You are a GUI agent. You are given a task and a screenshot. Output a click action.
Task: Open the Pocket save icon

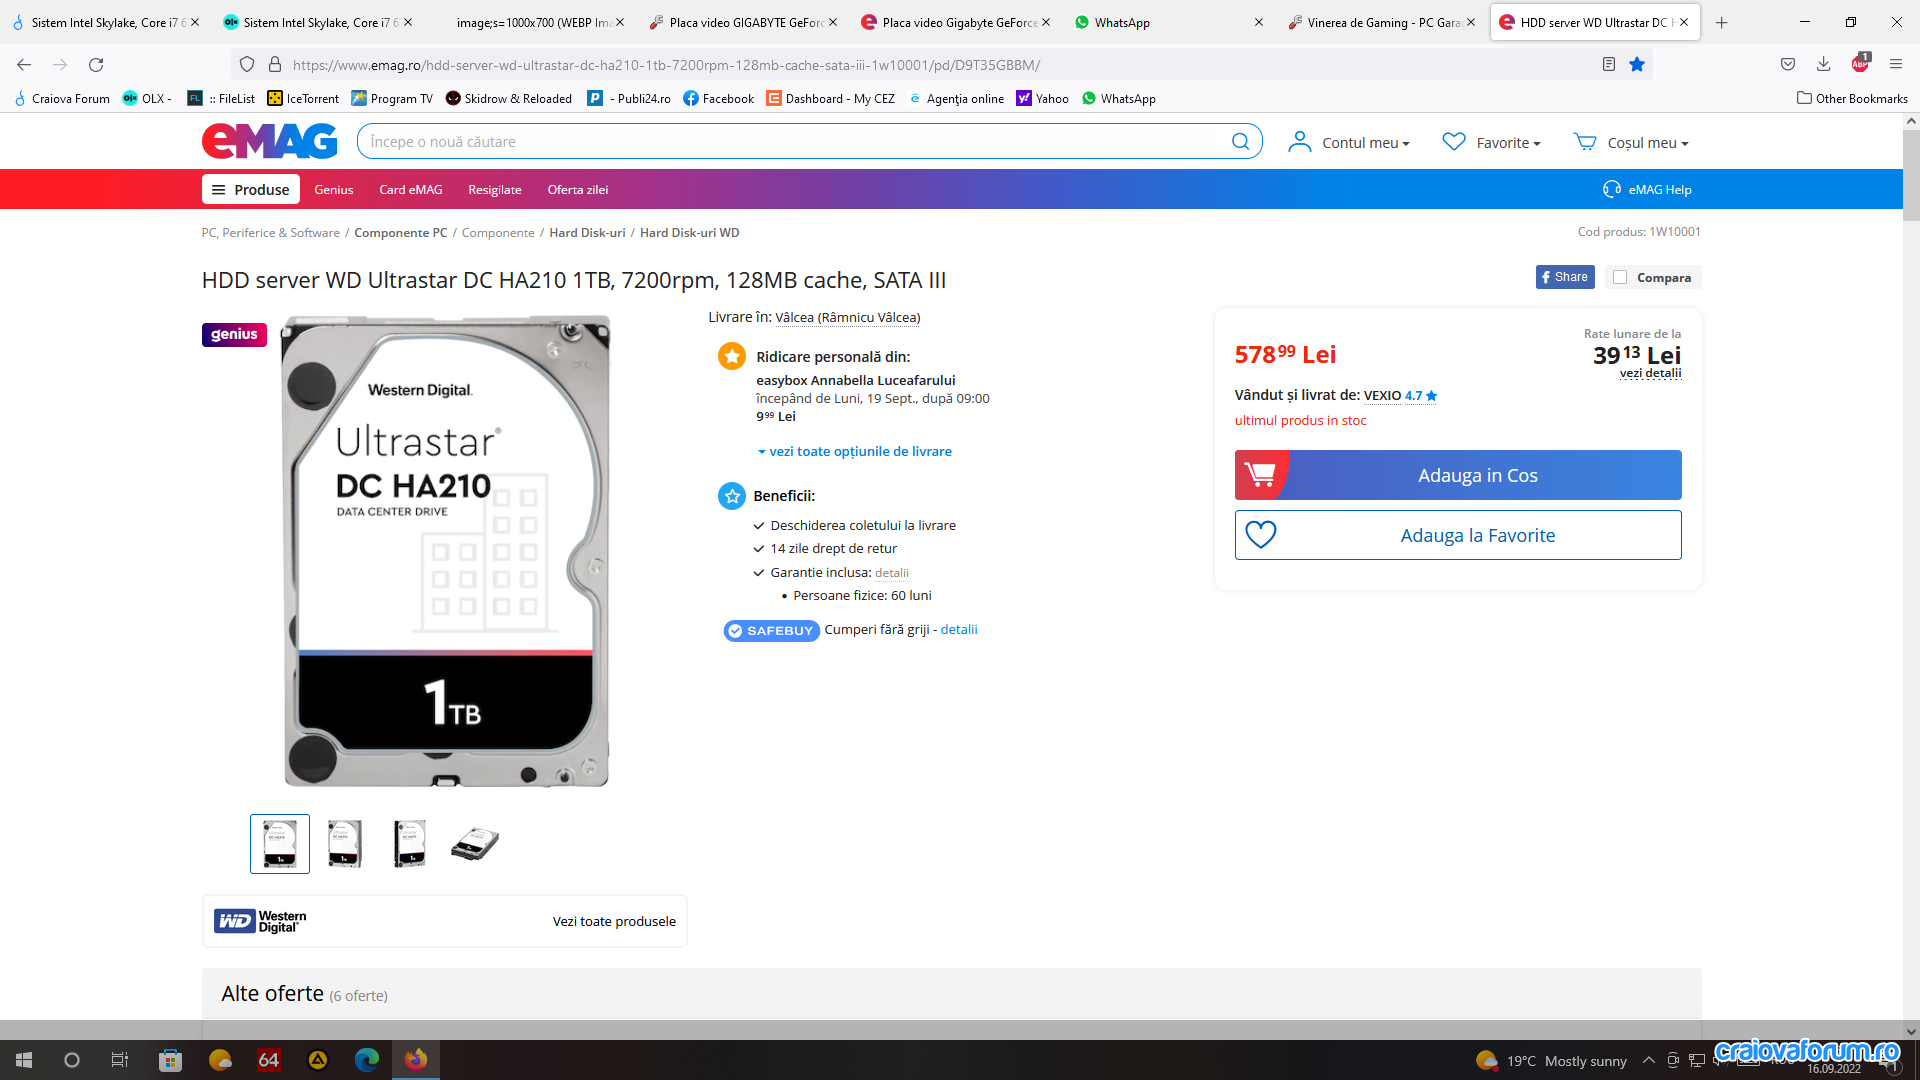[1788, 65]
